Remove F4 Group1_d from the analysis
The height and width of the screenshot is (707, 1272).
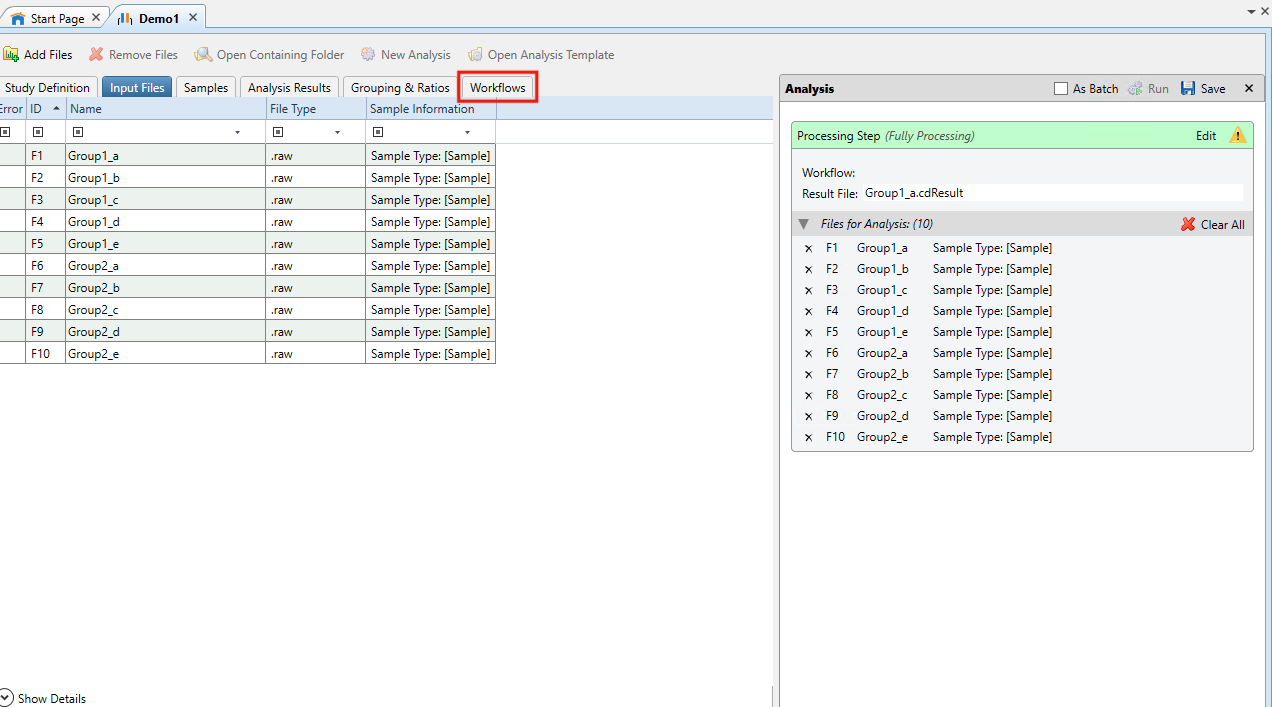pos(808,311)
